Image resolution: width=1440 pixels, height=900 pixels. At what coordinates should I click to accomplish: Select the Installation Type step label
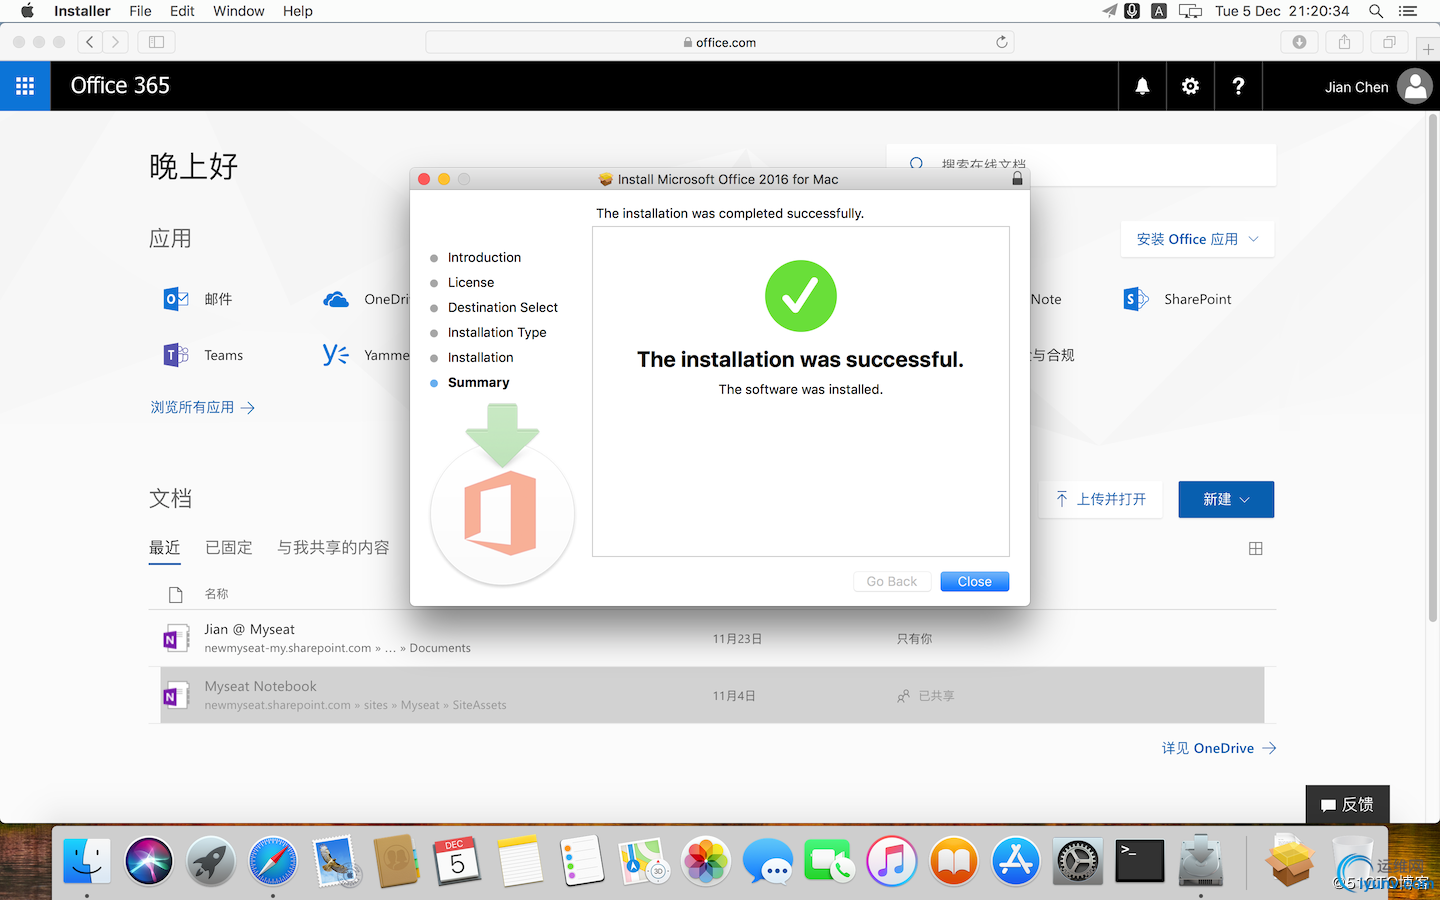coord(497,333)
